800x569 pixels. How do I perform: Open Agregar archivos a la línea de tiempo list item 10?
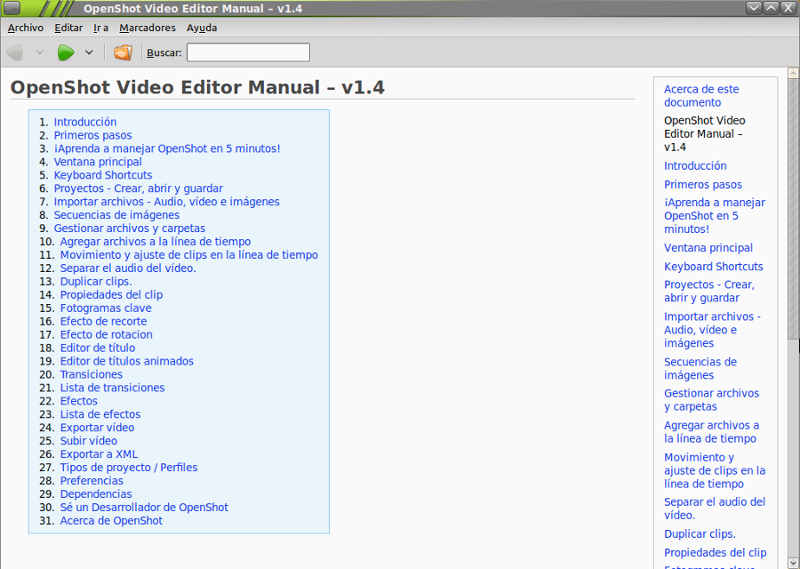pos(156,241)
